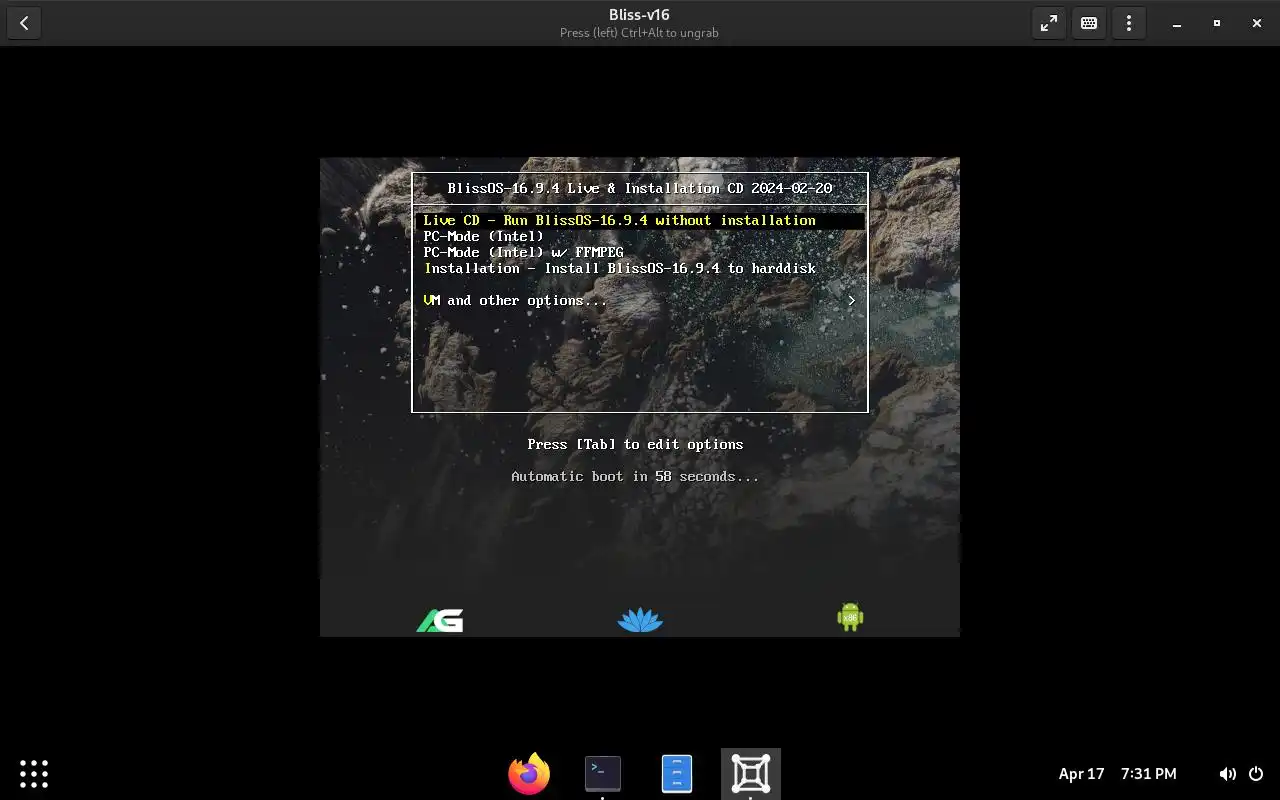Click the automatic boot countdown text
This screenshot has height=800, width=1280.
click(635, 476)
